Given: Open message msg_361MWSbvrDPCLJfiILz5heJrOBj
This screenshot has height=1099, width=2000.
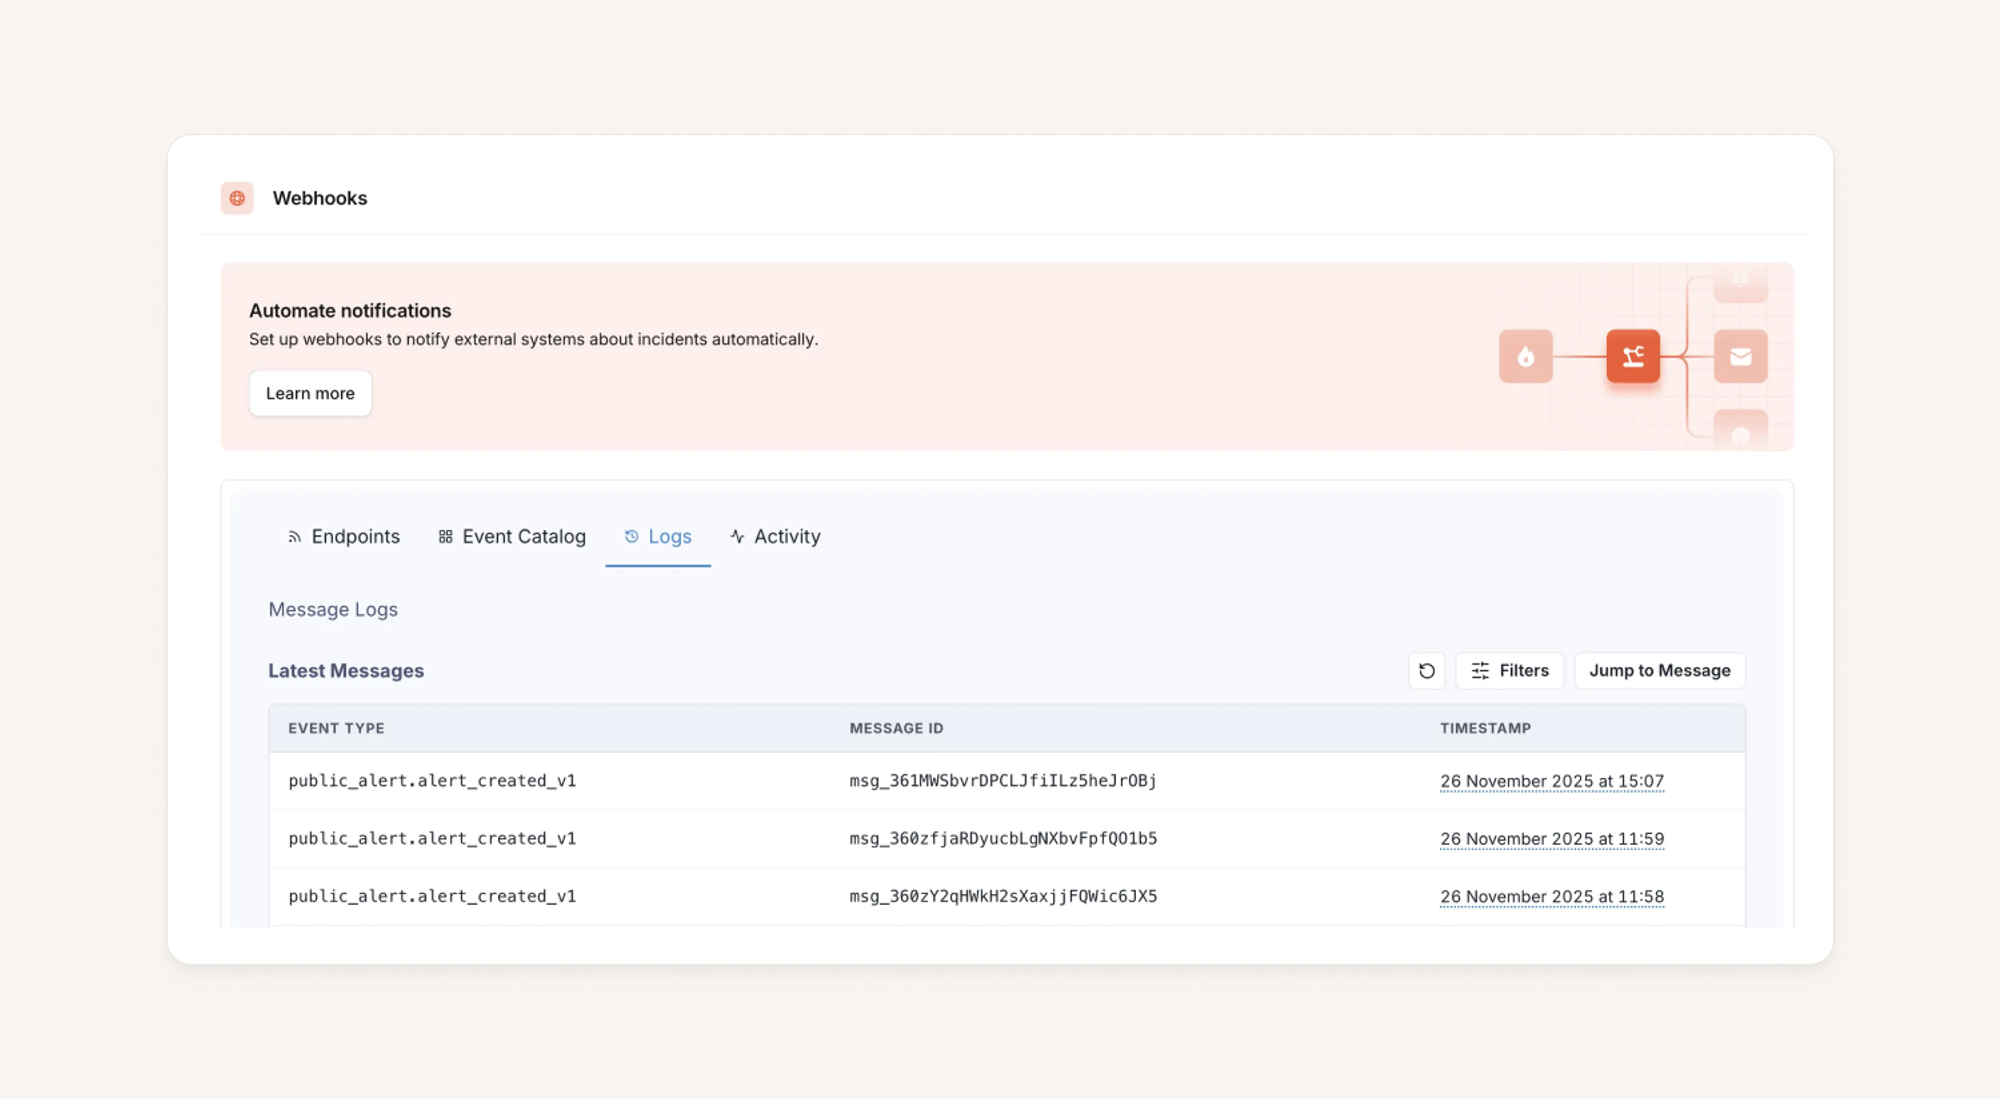Looking at the screenshot, I should [x=1002, y=781].
